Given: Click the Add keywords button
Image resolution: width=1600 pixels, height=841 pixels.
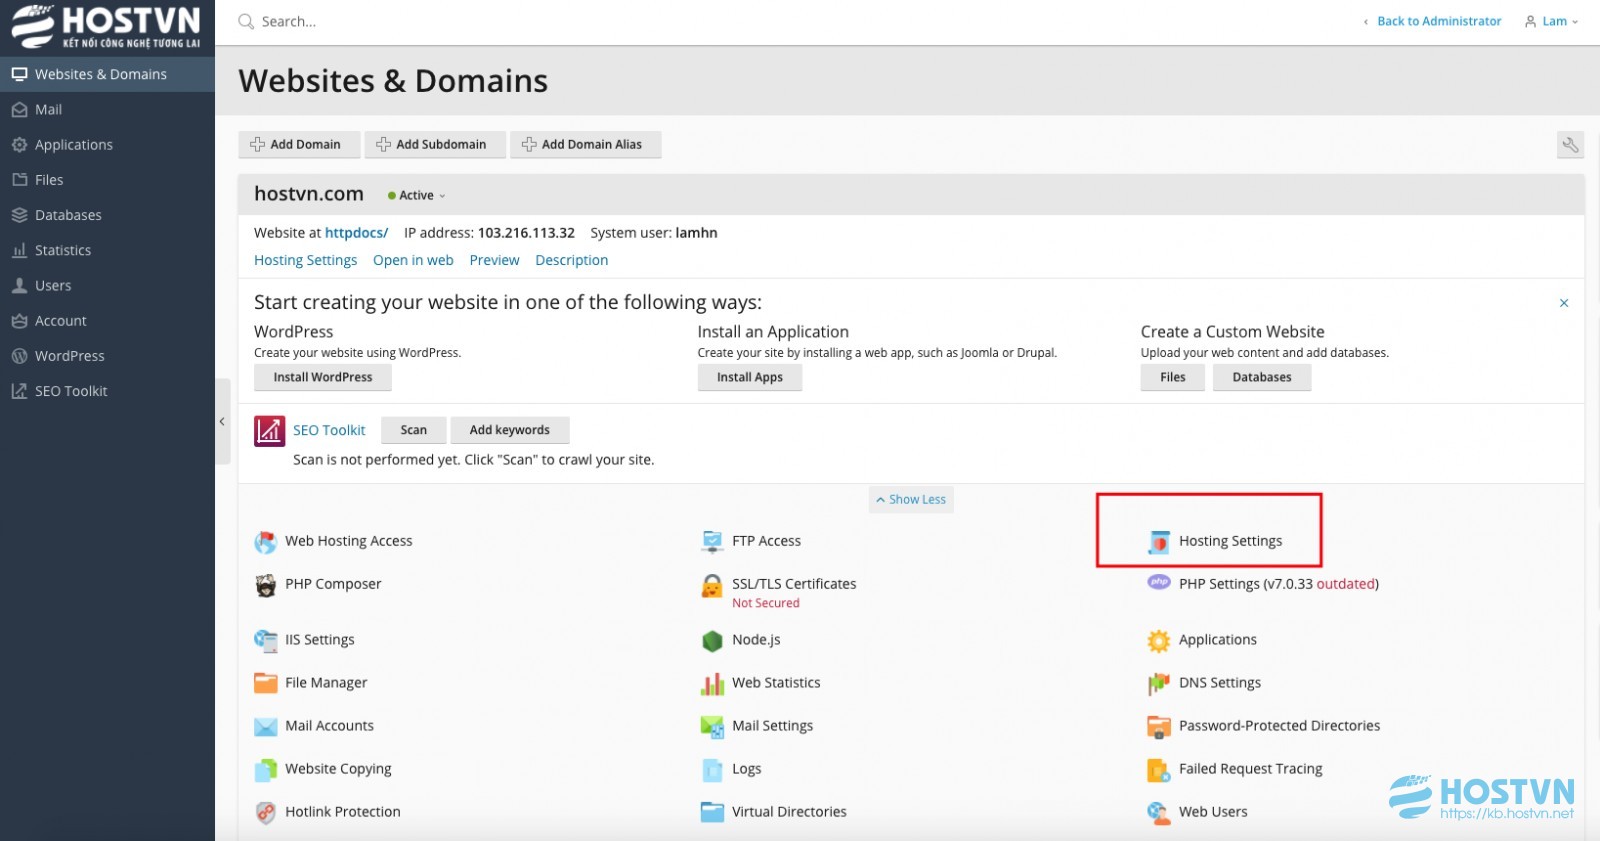Looking at the screenshot, I should pyautogui.click(x=510, y=430).
